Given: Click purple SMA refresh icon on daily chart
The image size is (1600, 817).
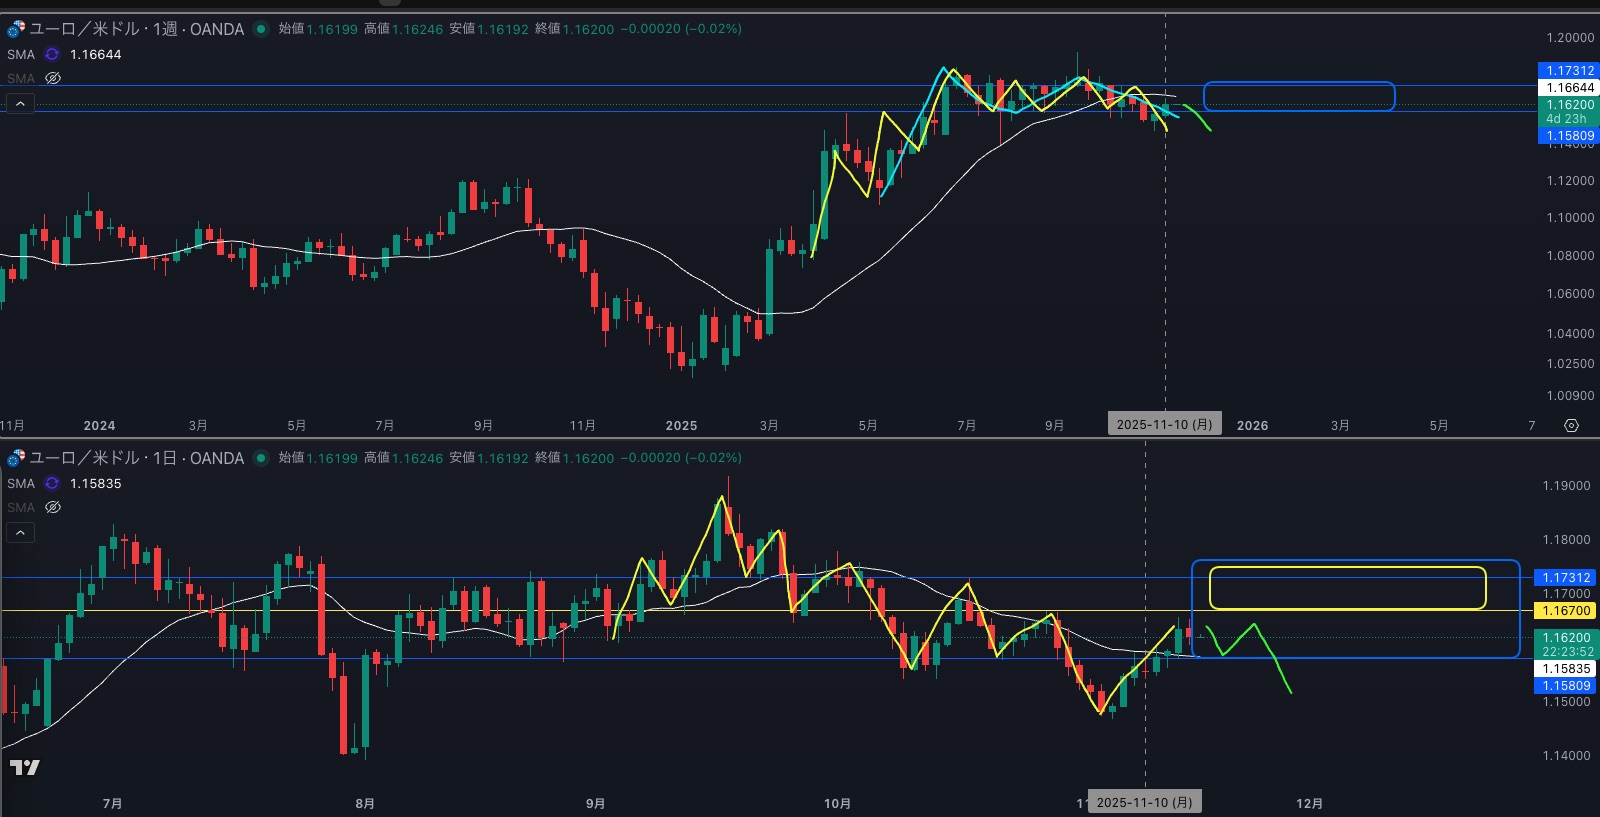Looking at the screenshot, I should [x=52, y=483].
